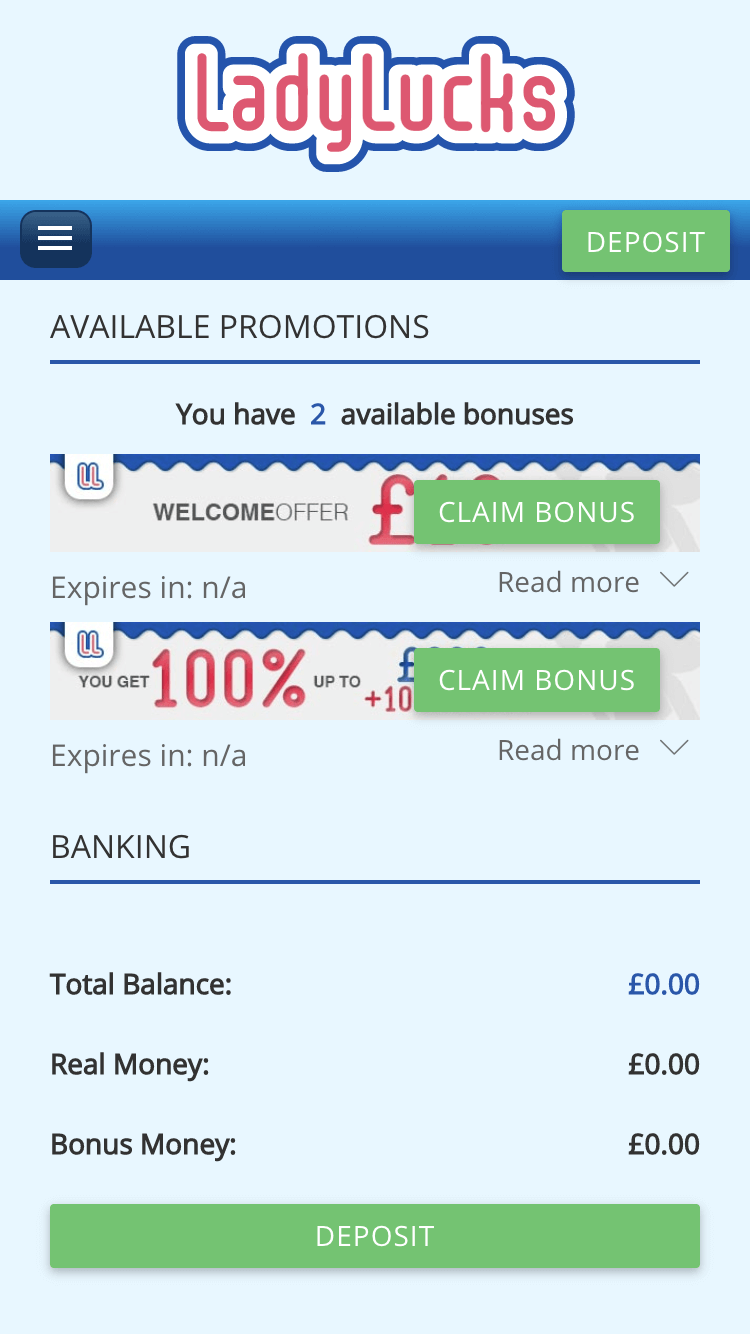Expand Welcome Offer details chevron arrow
The image size is (750, 1334).
click(676, 580)
